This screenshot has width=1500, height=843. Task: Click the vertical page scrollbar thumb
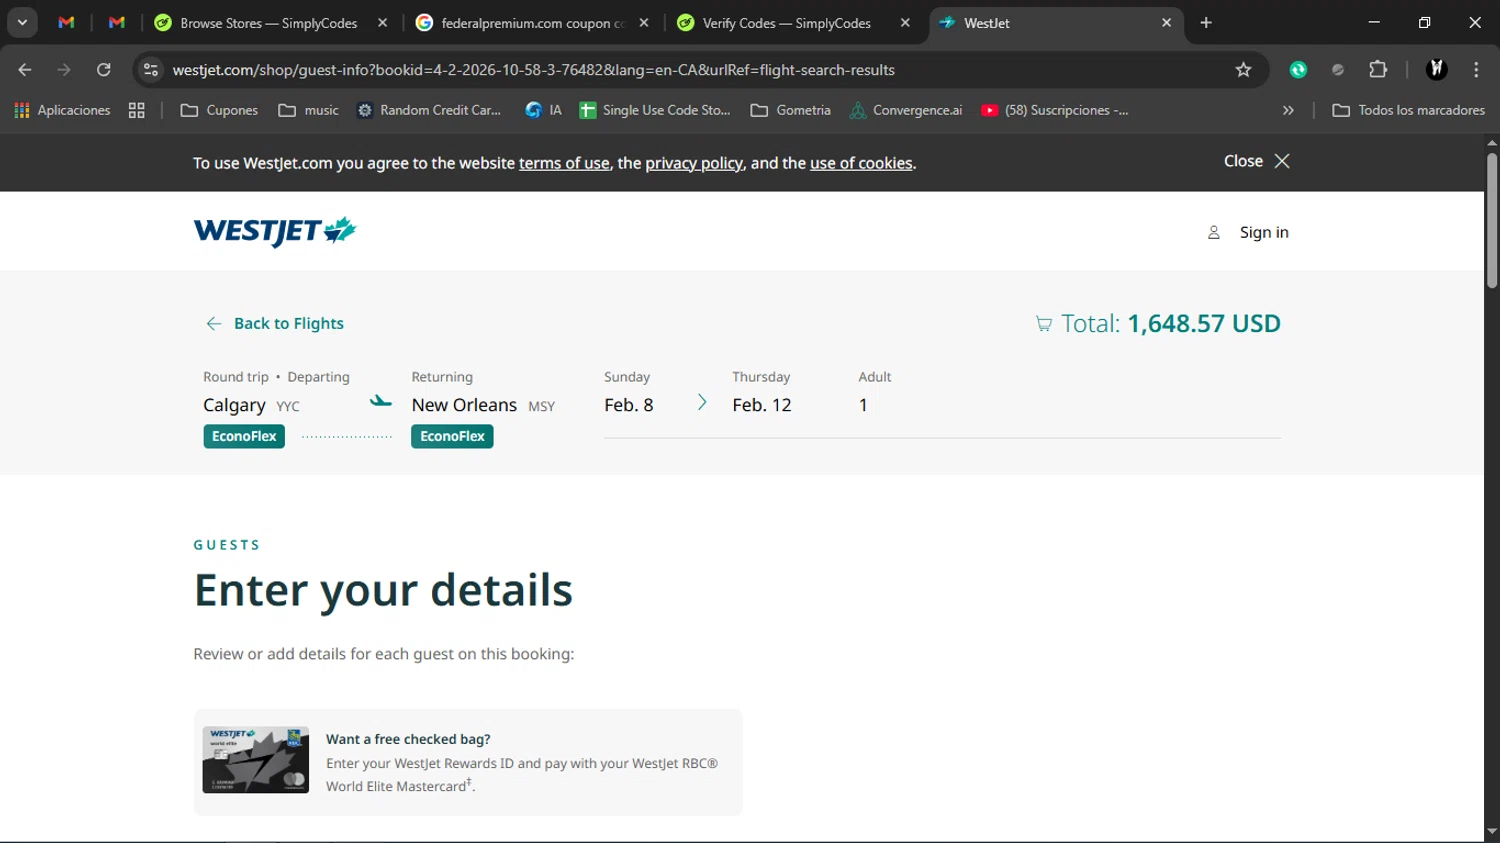click(x=1492, y=220)
